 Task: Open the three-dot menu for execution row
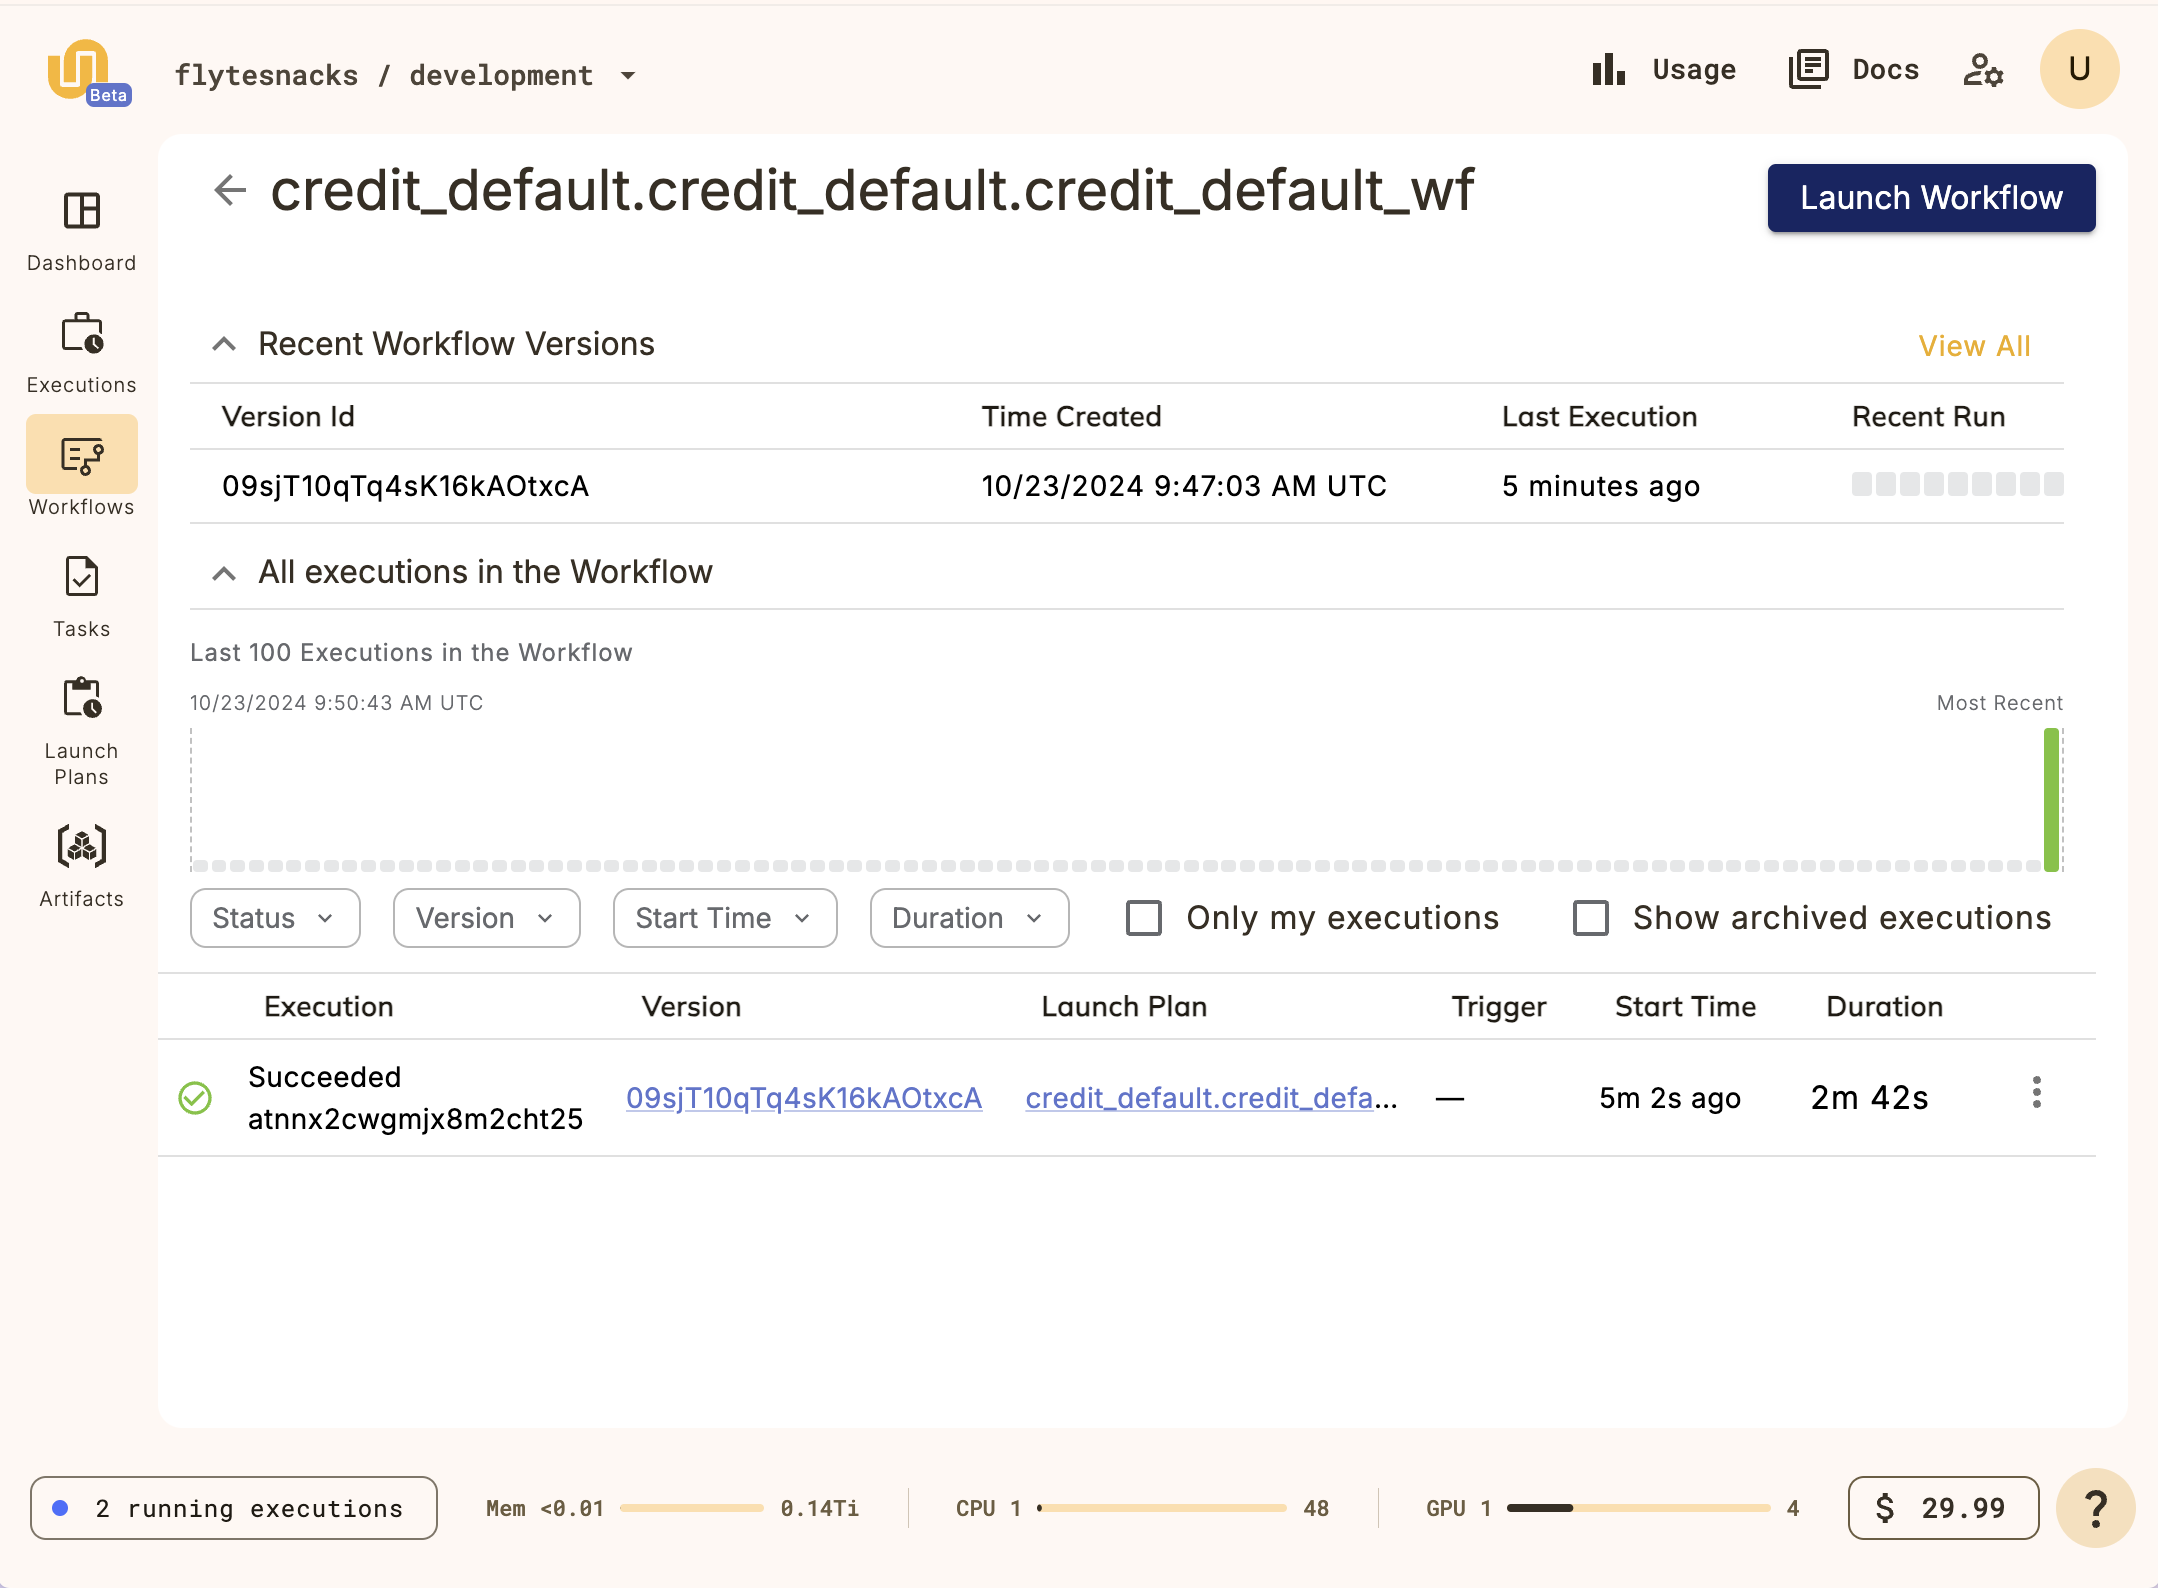[x=2036, y=1093]
